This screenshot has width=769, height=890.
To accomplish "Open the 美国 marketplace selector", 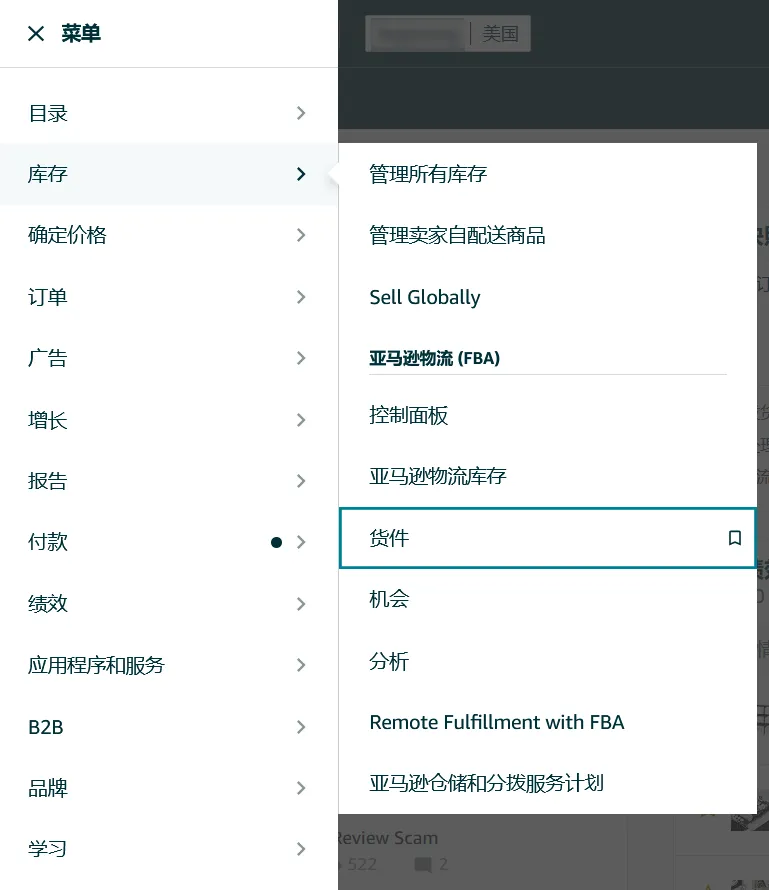I will (x=500, y=33).
